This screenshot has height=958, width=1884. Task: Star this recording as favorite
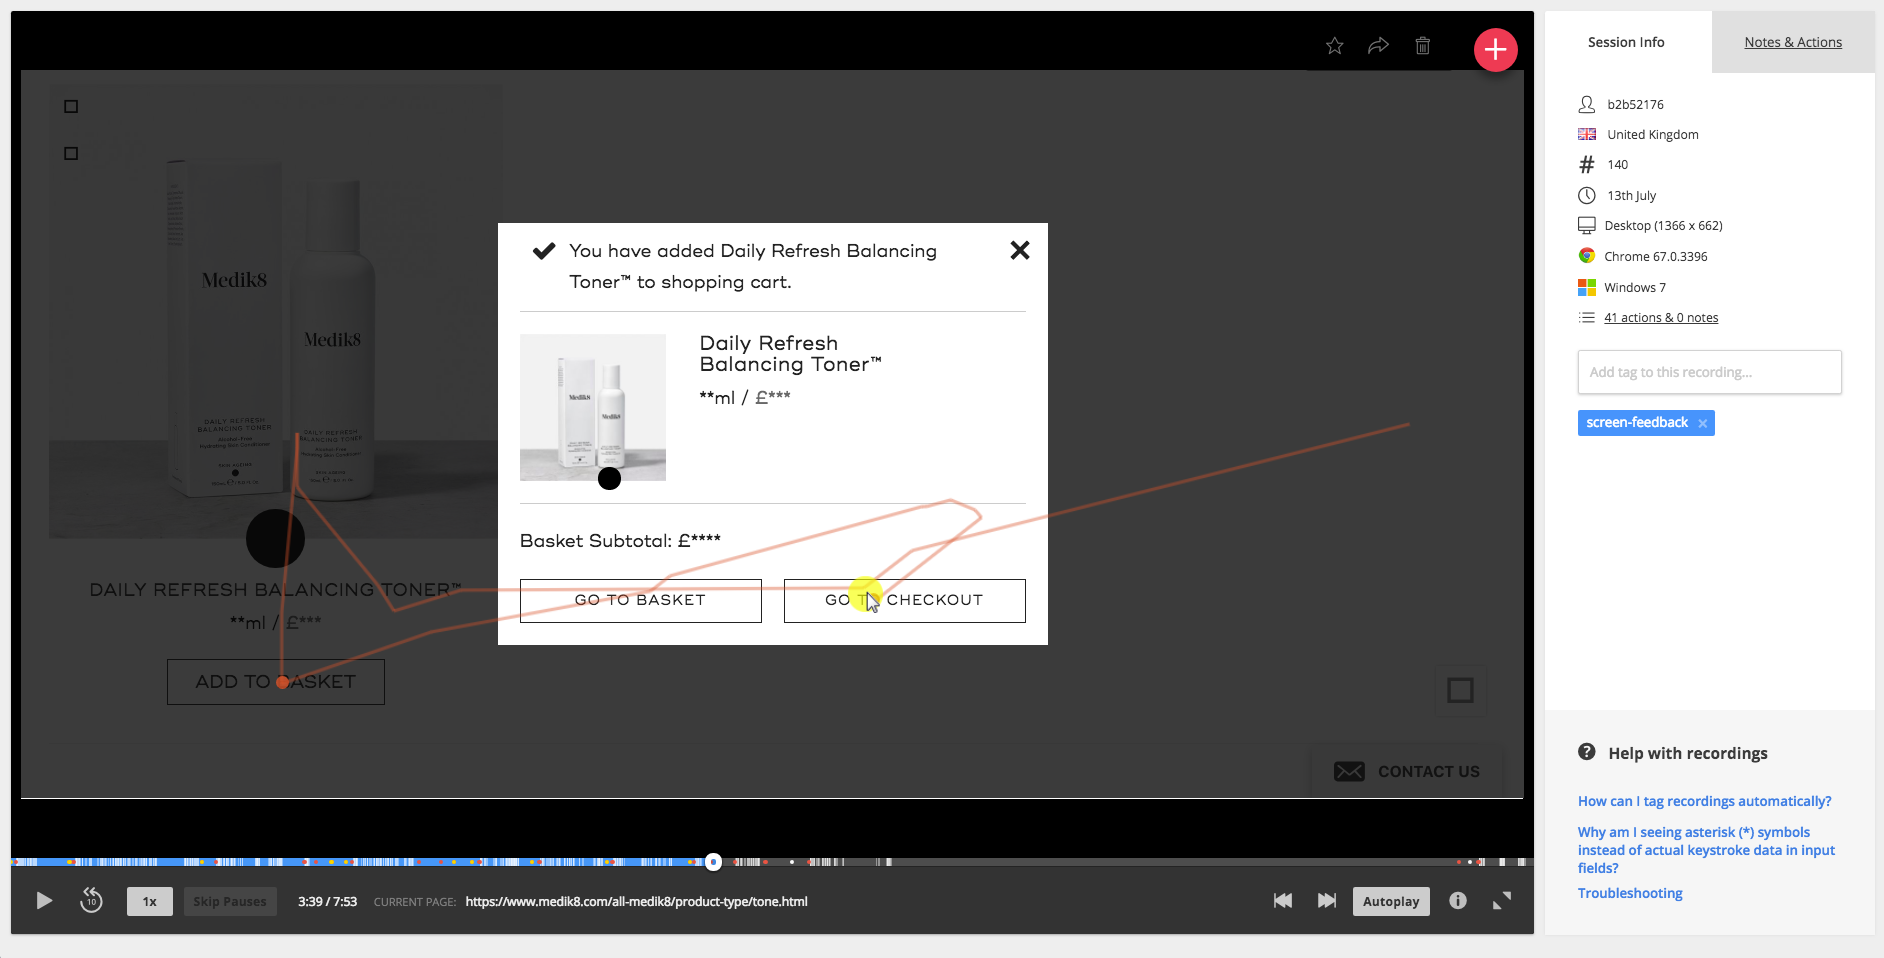pyautogui.click(x=1334, y=46)
